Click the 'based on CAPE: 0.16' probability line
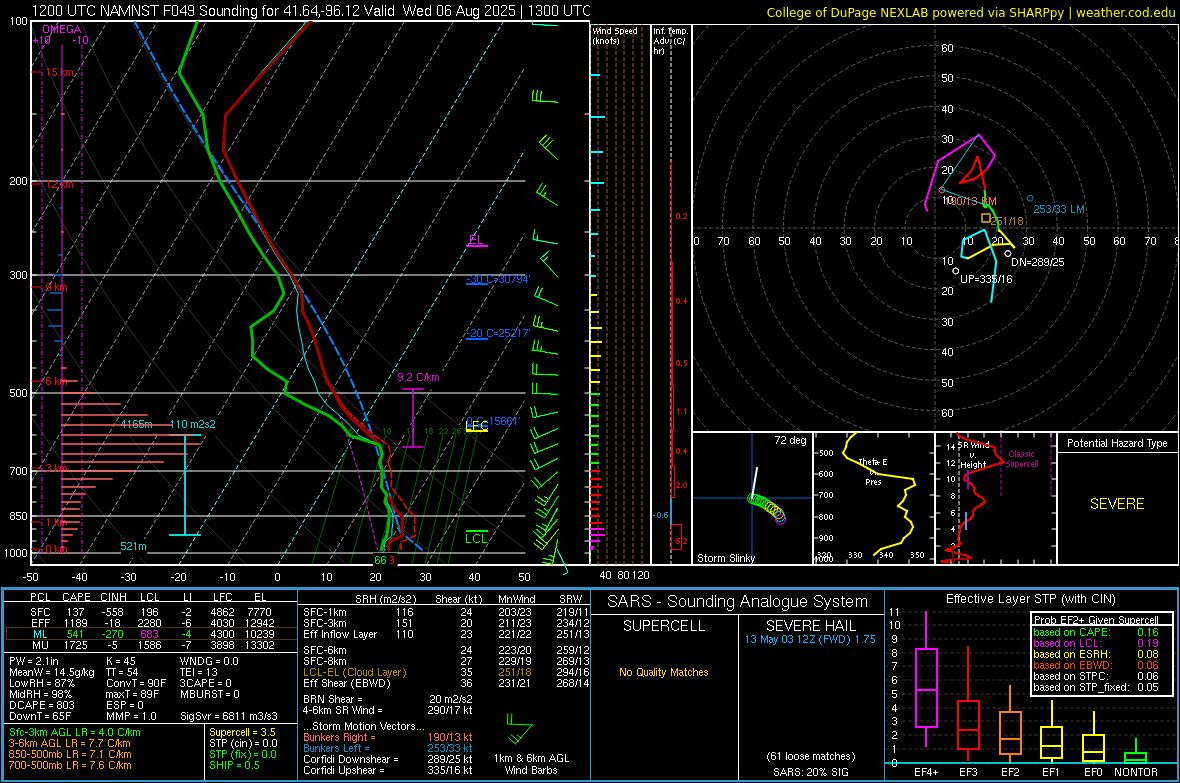This screenshot has width=1180, height=783. click(x=1096, y=632)
